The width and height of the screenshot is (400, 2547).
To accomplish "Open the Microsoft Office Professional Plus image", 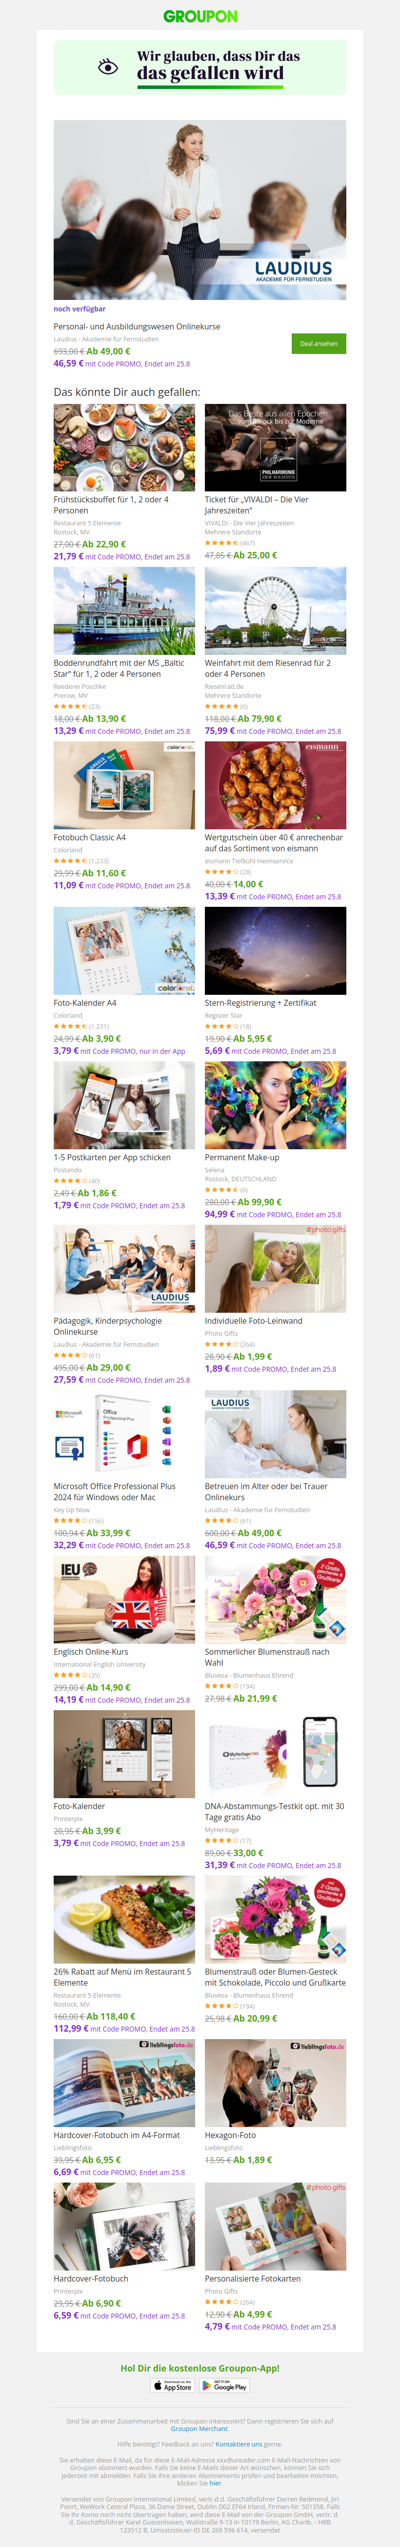I will click(x=124, y=1434).
